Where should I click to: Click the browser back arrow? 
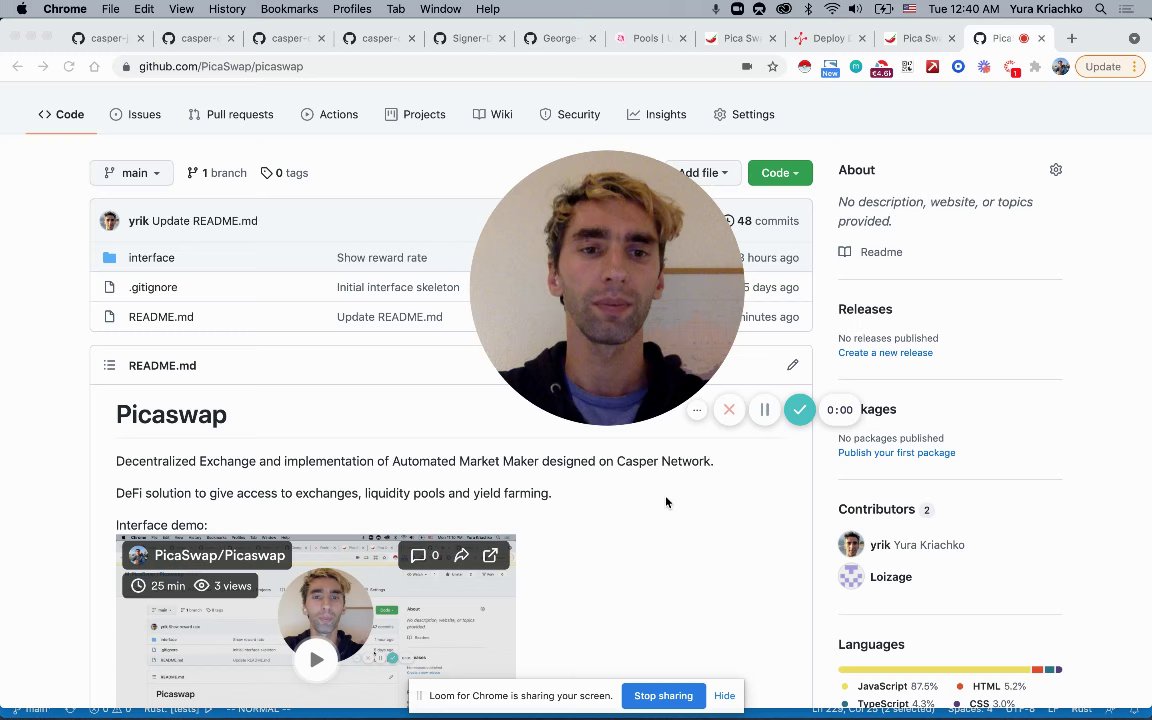click(18, 67)
